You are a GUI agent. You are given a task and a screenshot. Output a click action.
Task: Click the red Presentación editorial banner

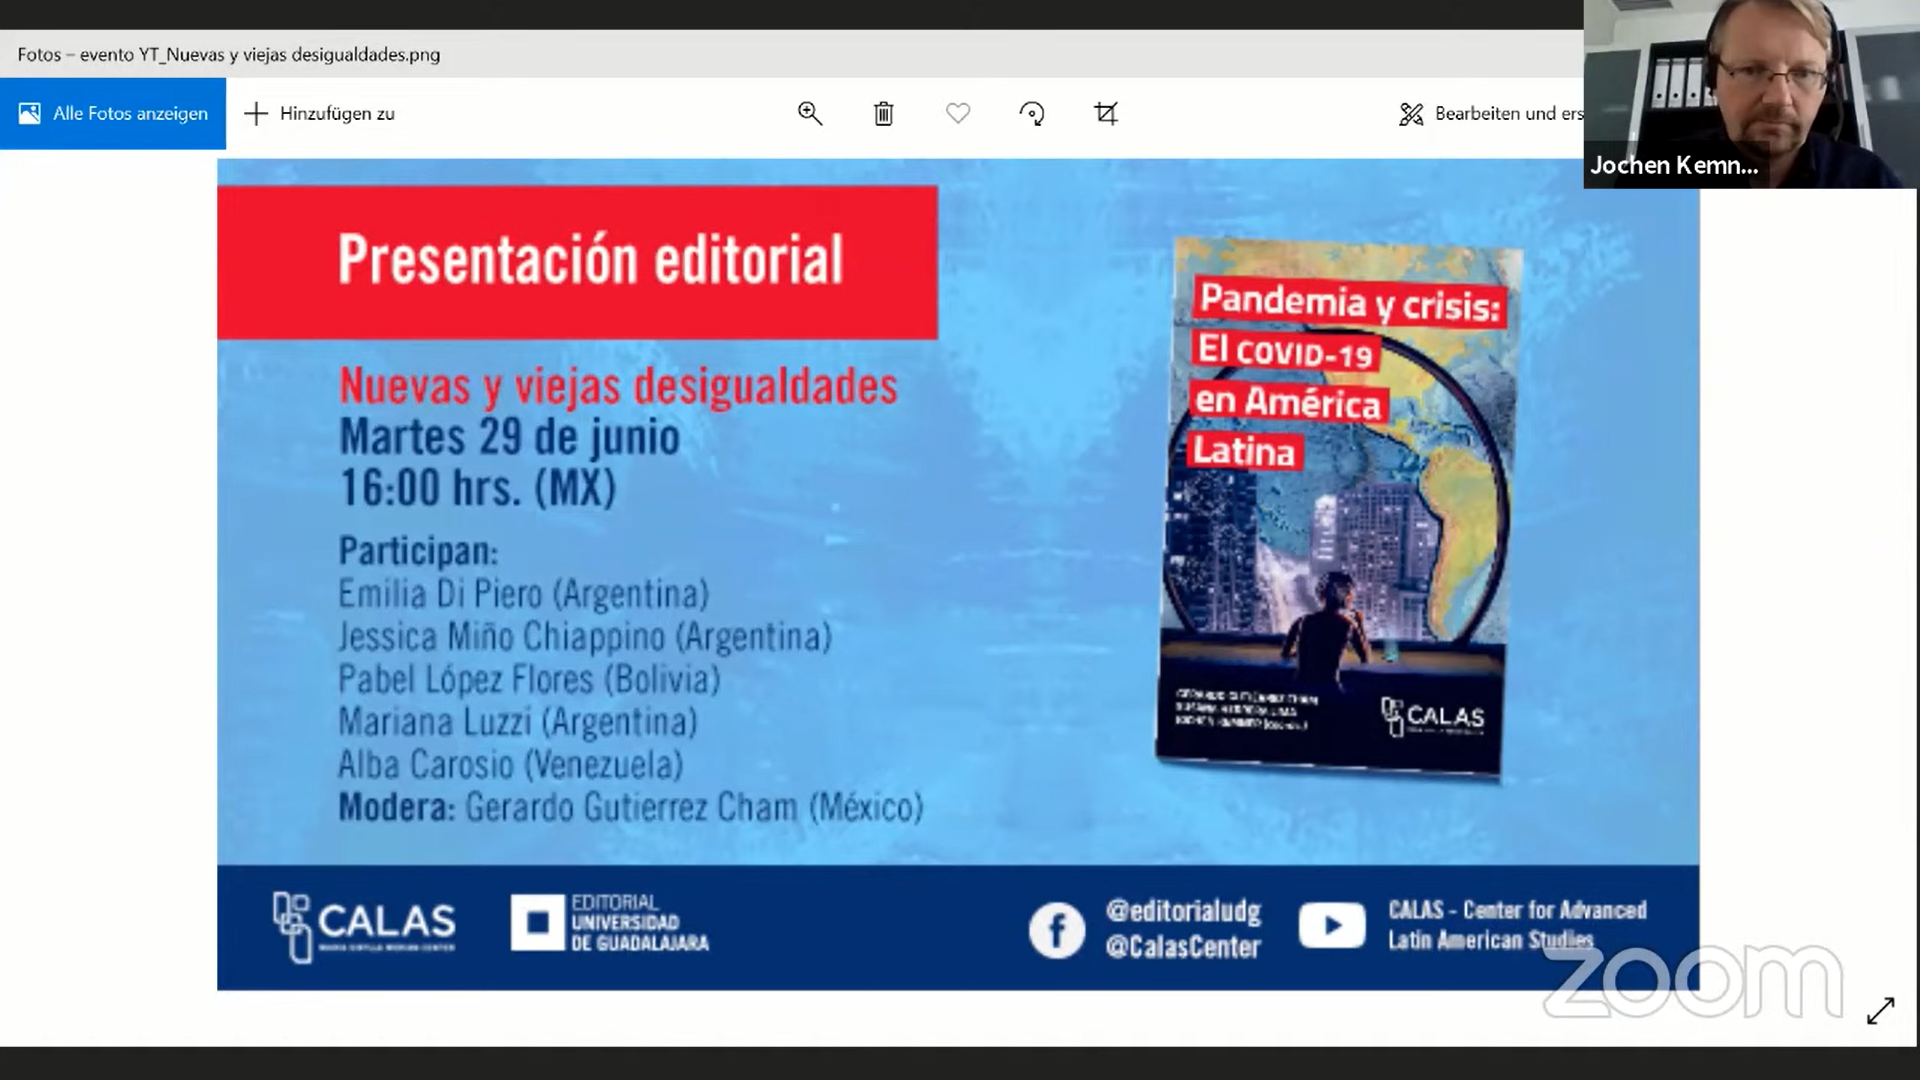[x=577, y=262]
